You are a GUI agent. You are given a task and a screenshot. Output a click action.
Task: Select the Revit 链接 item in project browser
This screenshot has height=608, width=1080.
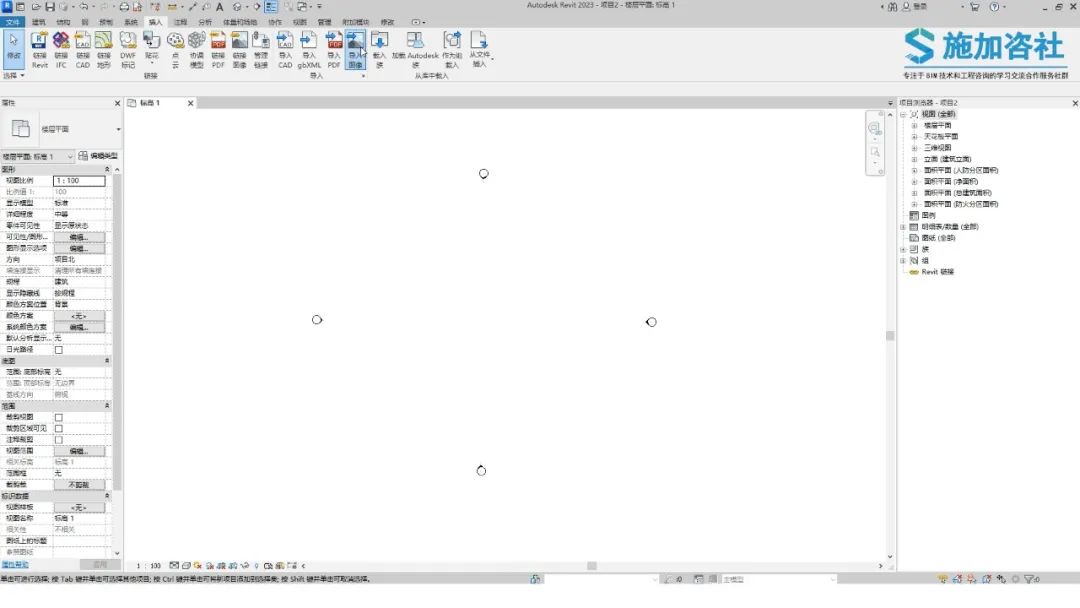tap(937, 272)
